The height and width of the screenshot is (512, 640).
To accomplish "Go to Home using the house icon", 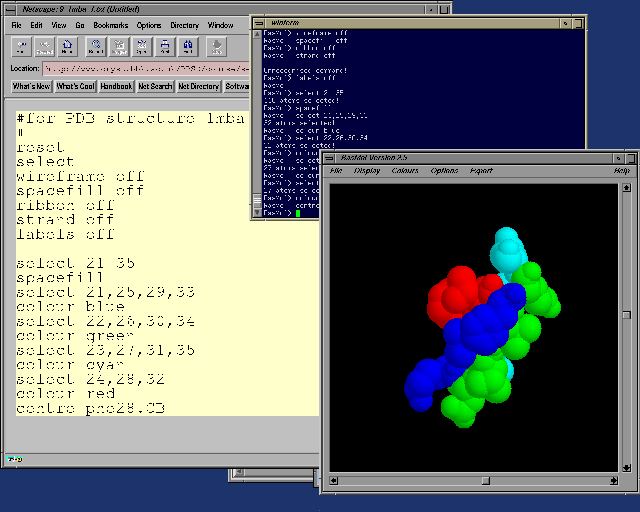I will [68, 46].
